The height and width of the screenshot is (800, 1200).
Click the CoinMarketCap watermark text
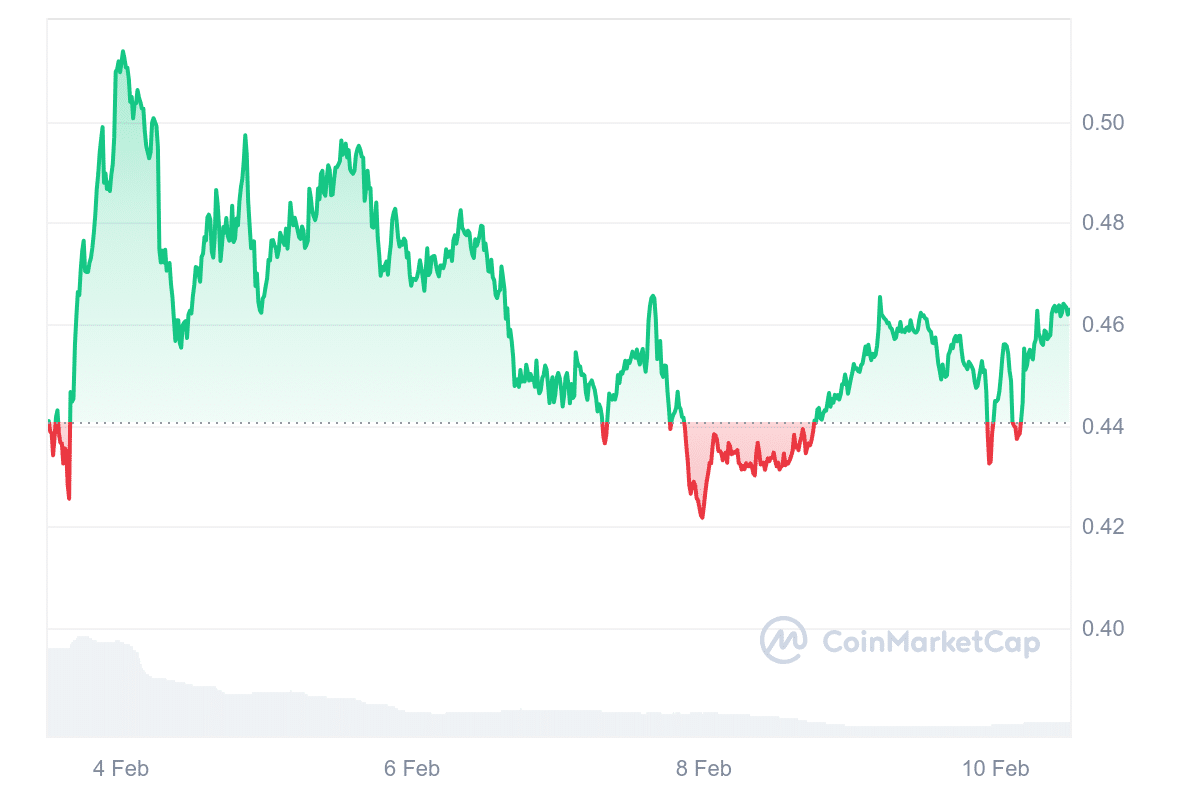tap(930, 642)
